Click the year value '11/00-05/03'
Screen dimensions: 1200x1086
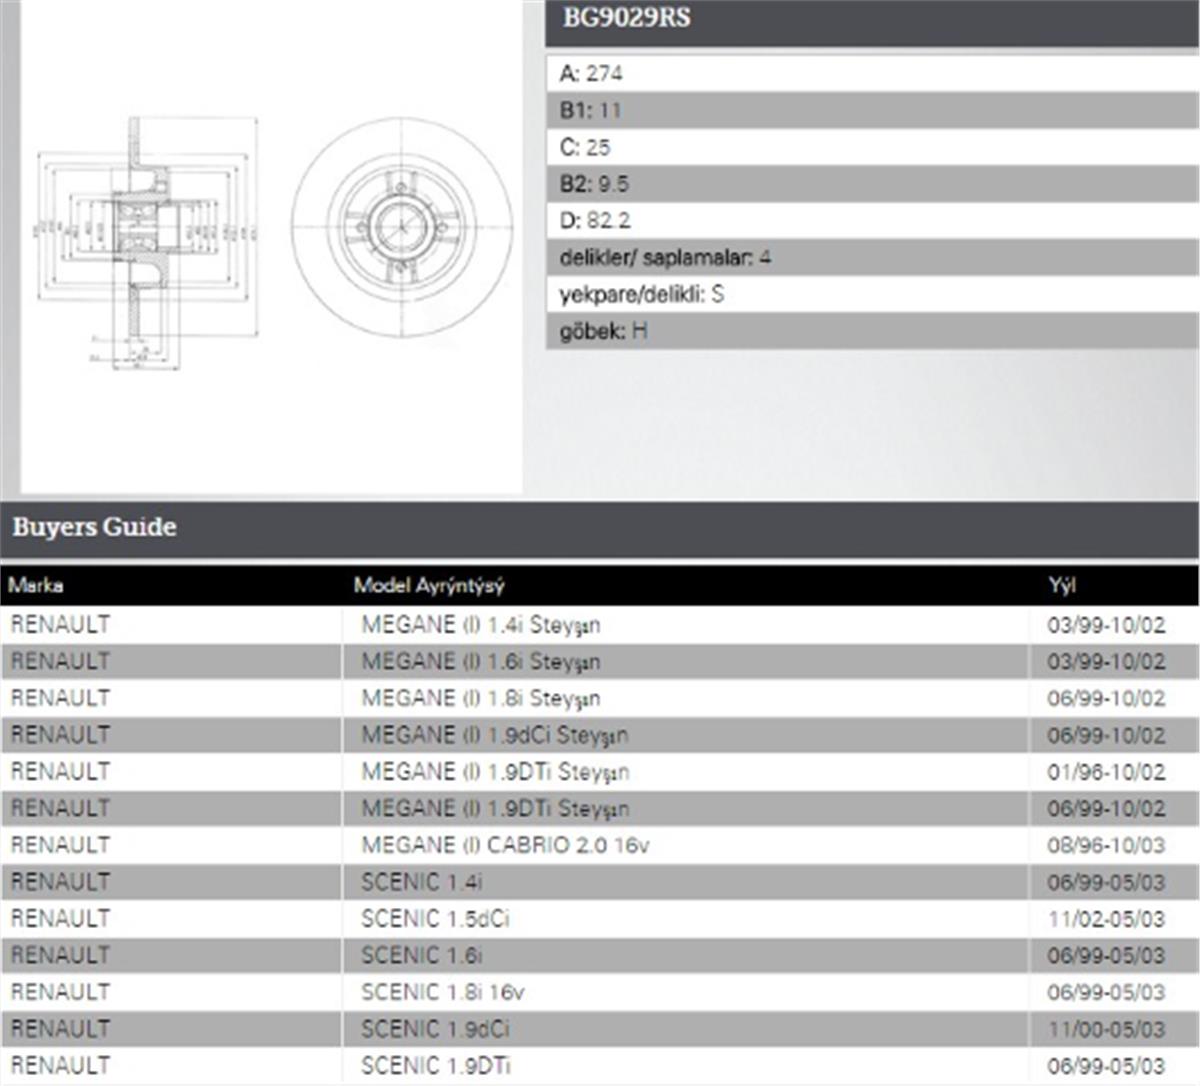point(1106,1029)
